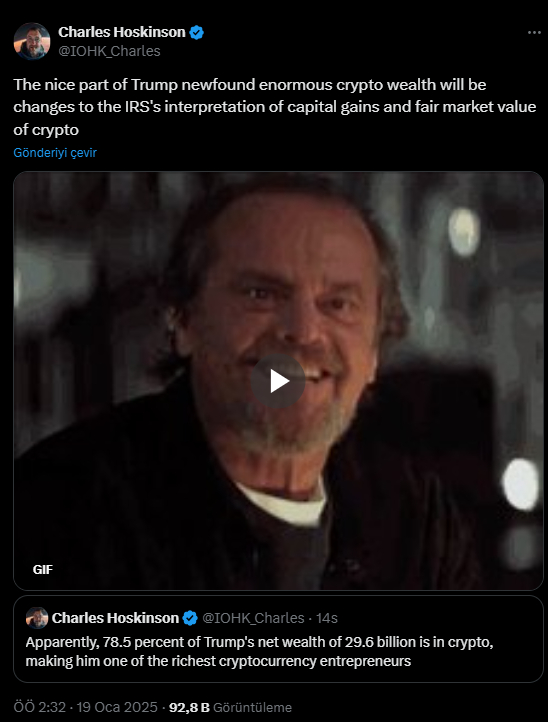Click the Görüntüleme views label
The image size is (548, 722).
tap(252, 707)
